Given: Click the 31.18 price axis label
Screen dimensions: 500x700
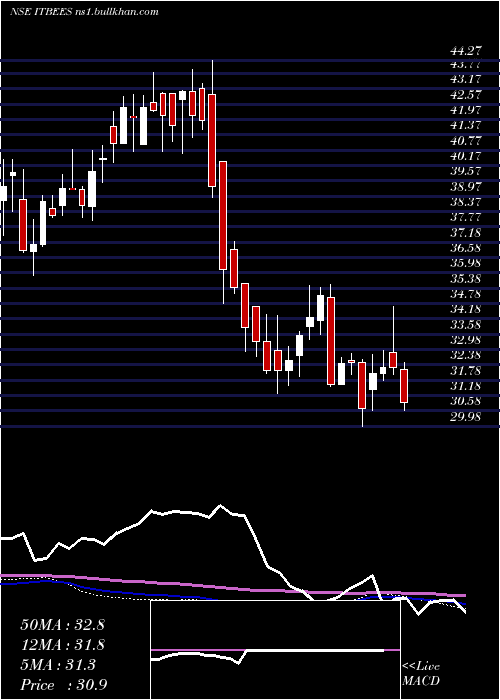Looking at the screenshot, I should [x=466, y=386].
